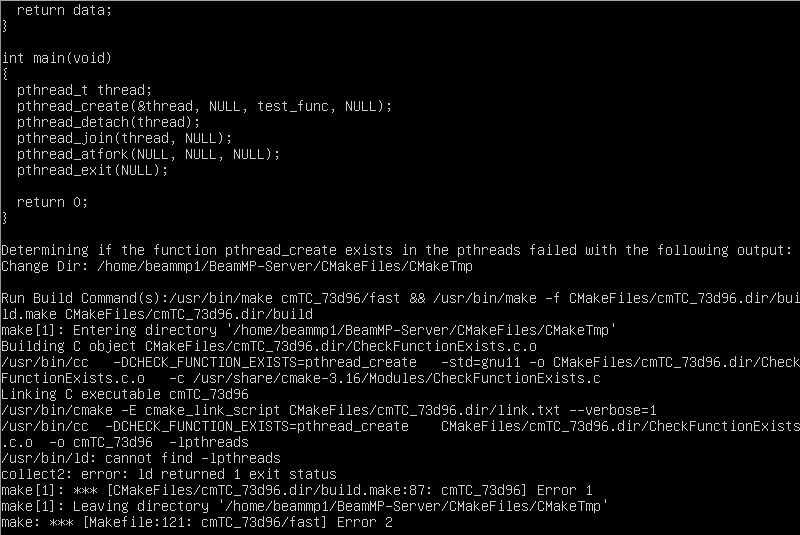Click the 'Determining if the function pthread_create' line

[x=396, y=250]
